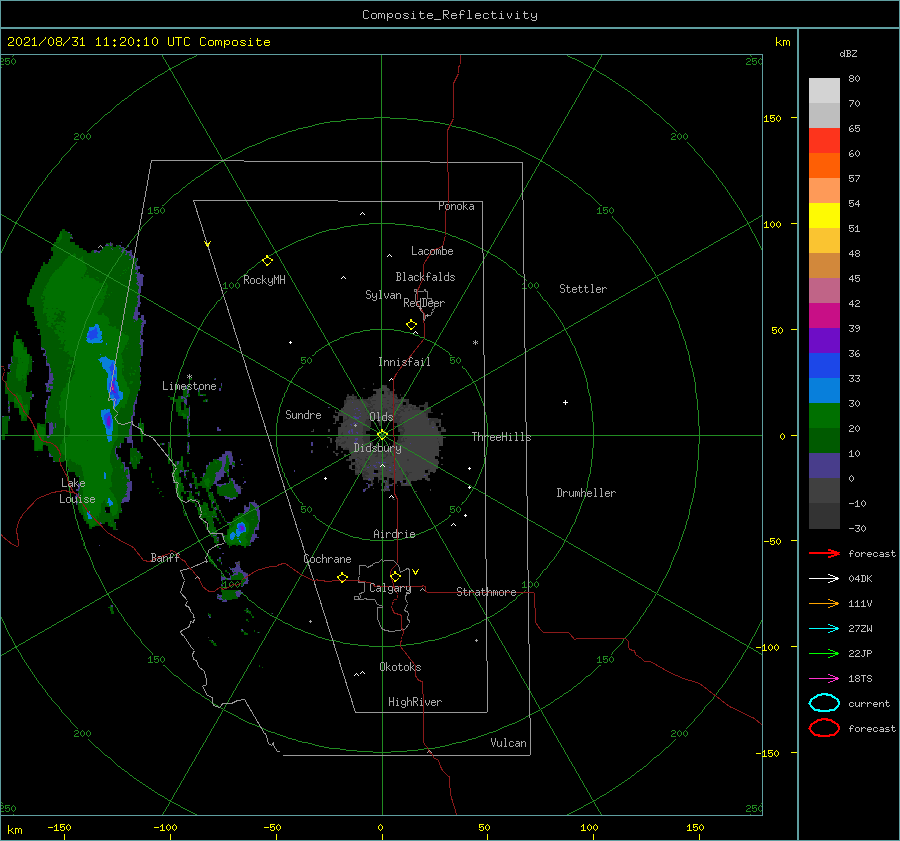
Task: Click the Lacombe town label
Action: click(x=432, y=251)
